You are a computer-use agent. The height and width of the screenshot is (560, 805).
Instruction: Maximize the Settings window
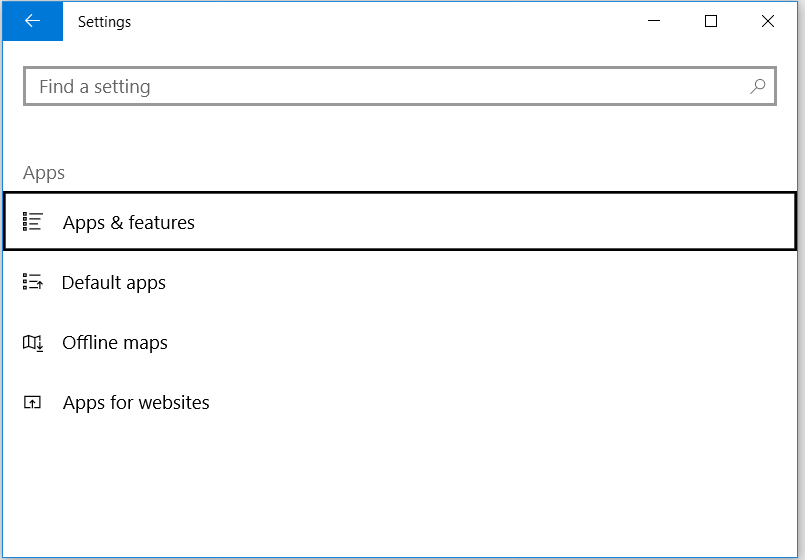click(x=711, y=21)
